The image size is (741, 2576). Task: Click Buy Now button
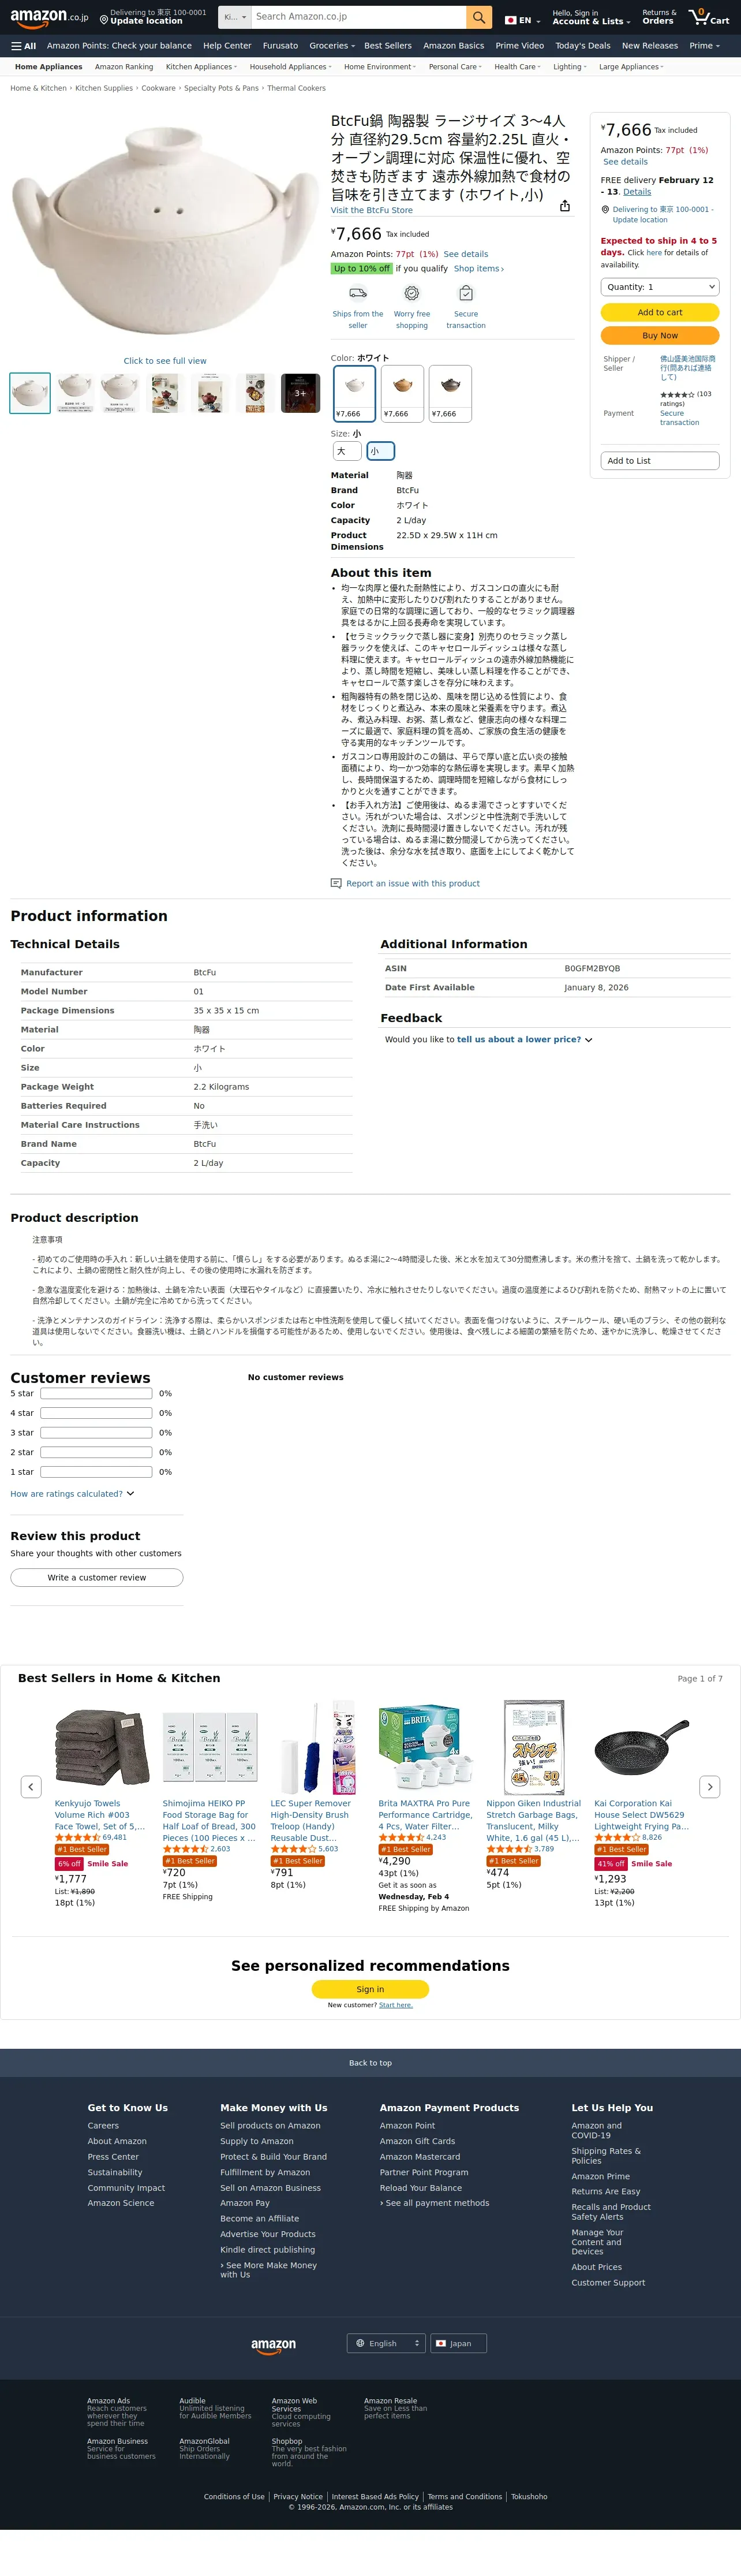pos(660,336)
